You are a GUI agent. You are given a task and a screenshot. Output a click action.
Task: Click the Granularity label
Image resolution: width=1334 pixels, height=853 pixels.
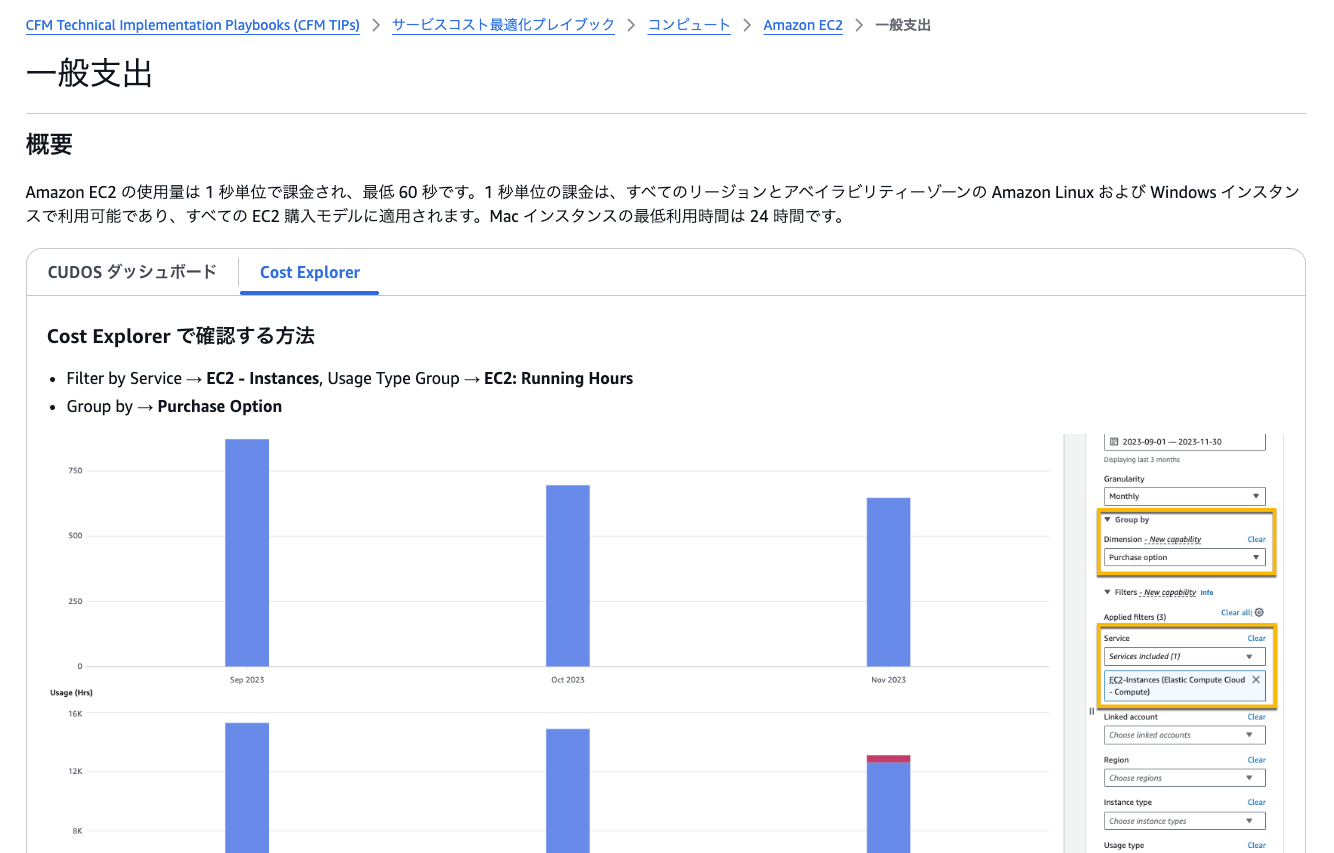click(x=1124, y=479)
